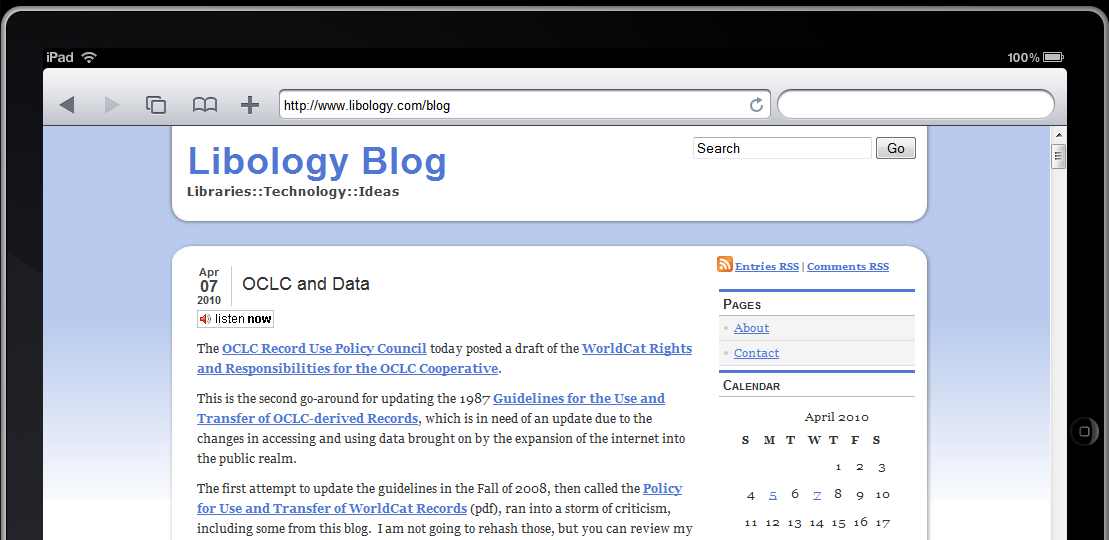The image size is (1109, 540).
Task: Click the empty browser search field
Action: click(916, 105)
